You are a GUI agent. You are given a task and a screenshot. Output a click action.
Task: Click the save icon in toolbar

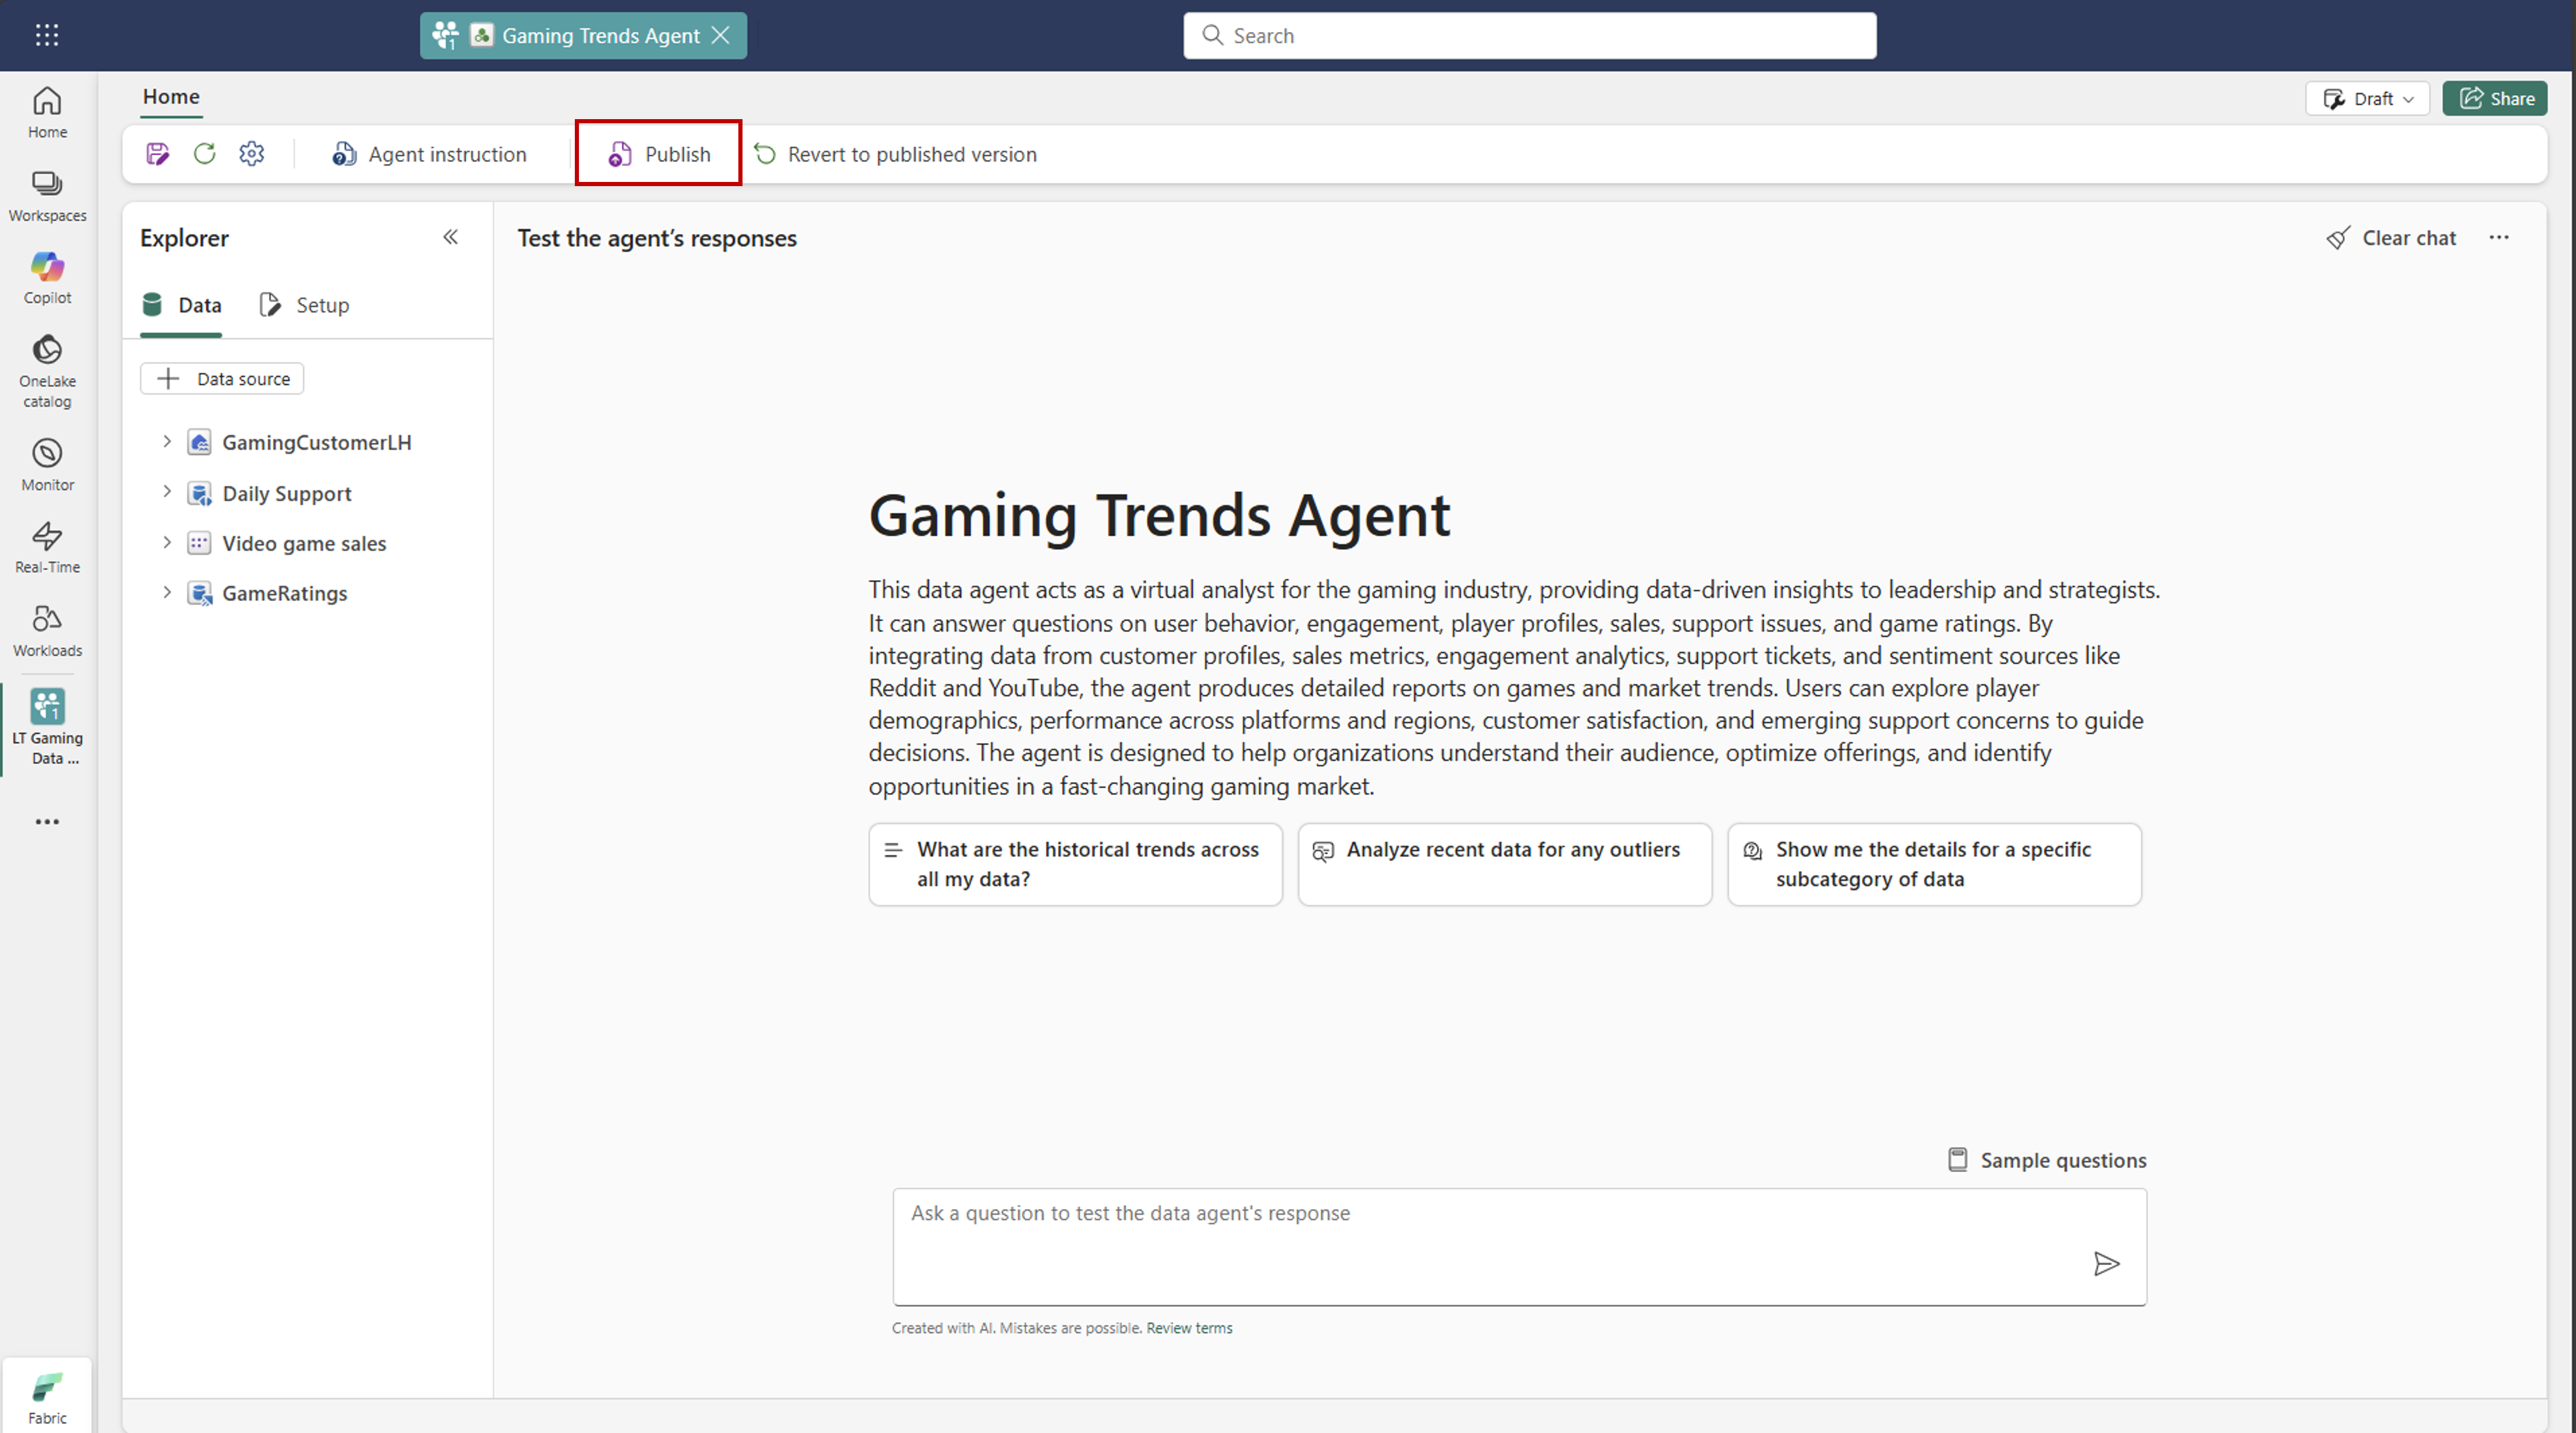pos(157,154)
